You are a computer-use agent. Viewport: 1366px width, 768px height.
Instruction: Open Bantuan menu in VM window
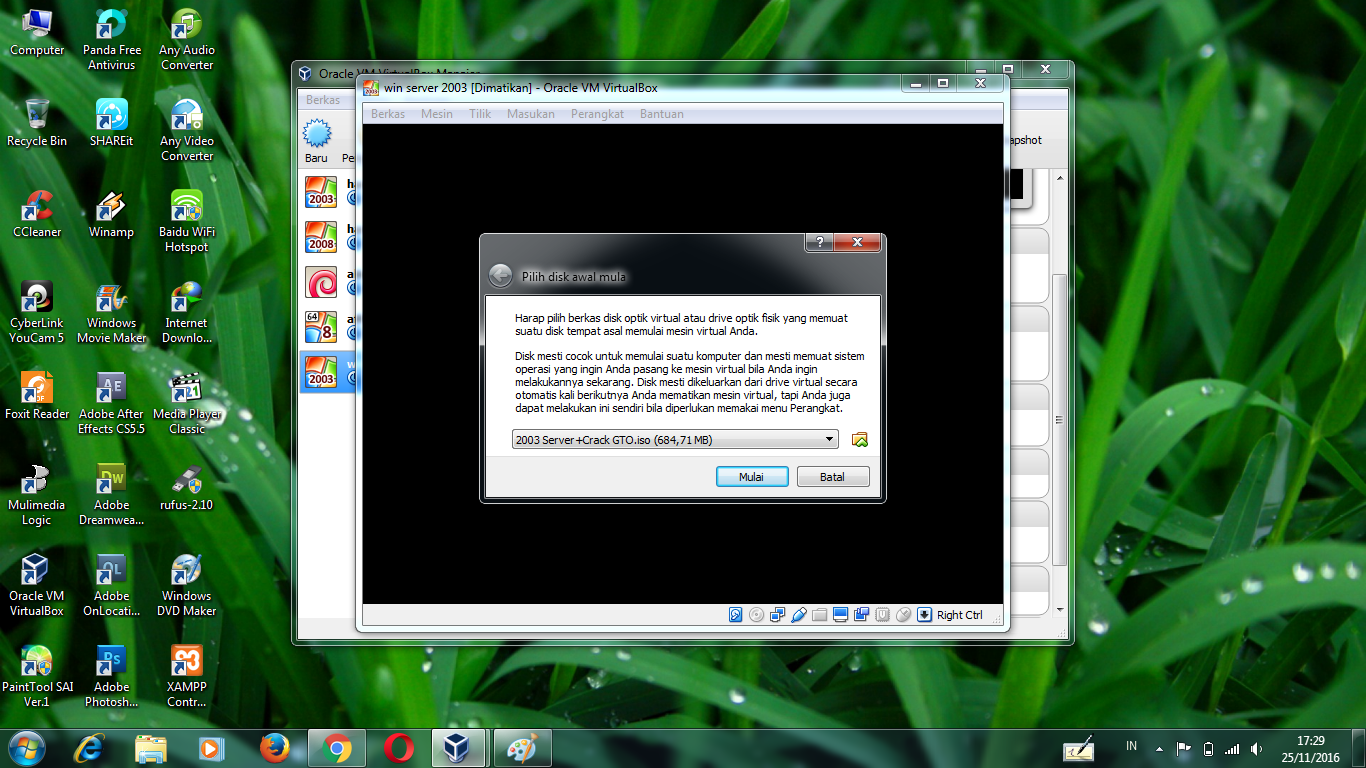(662, 114)
